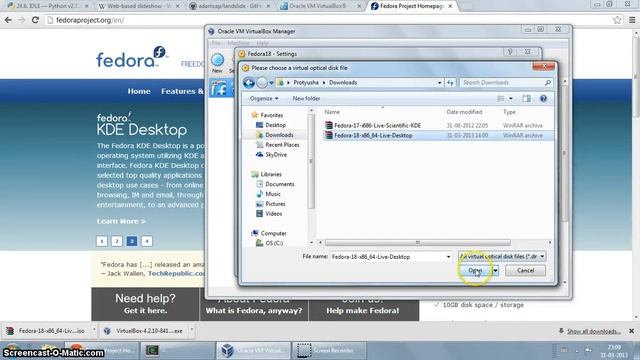Toggle the preview pane icon
The image size is (640, 360).
[527, 98]
